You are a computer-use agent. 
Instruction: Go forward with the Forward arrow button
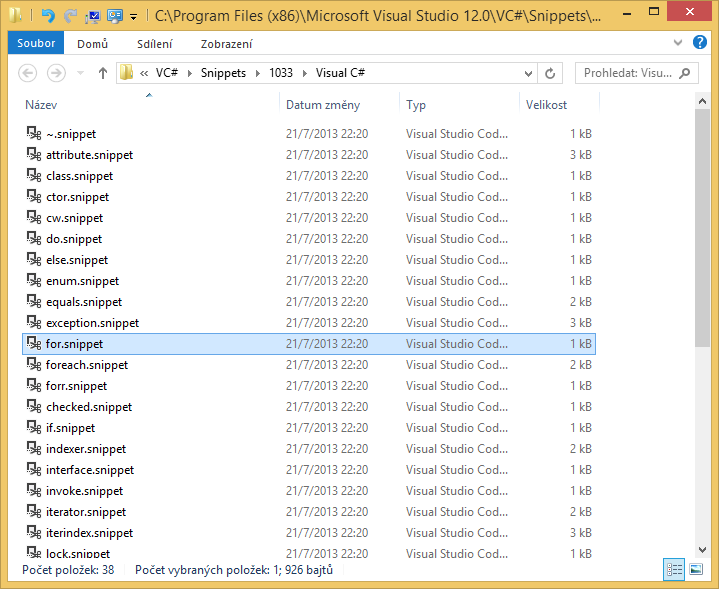56,73
